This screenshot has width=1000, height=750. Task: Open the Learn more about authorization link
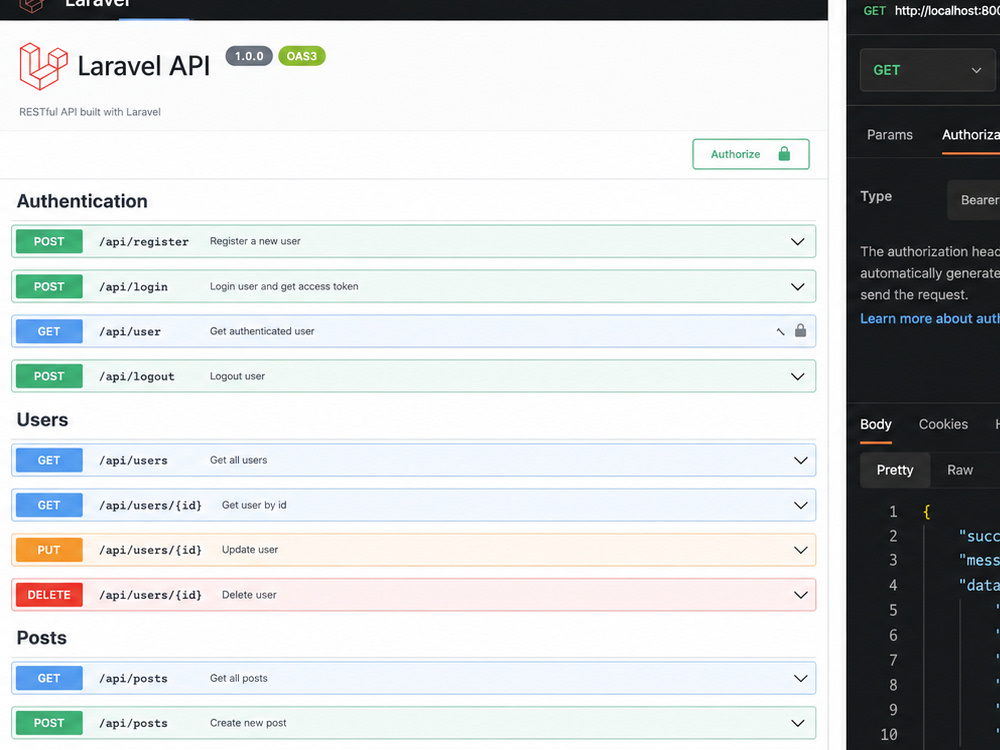coord(930,318)
